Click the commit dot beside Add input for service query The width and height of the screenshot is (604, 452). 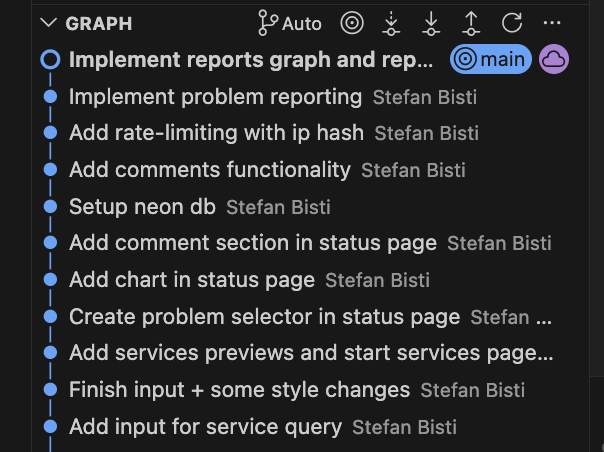pyautogui.click(x=50, y=427)
